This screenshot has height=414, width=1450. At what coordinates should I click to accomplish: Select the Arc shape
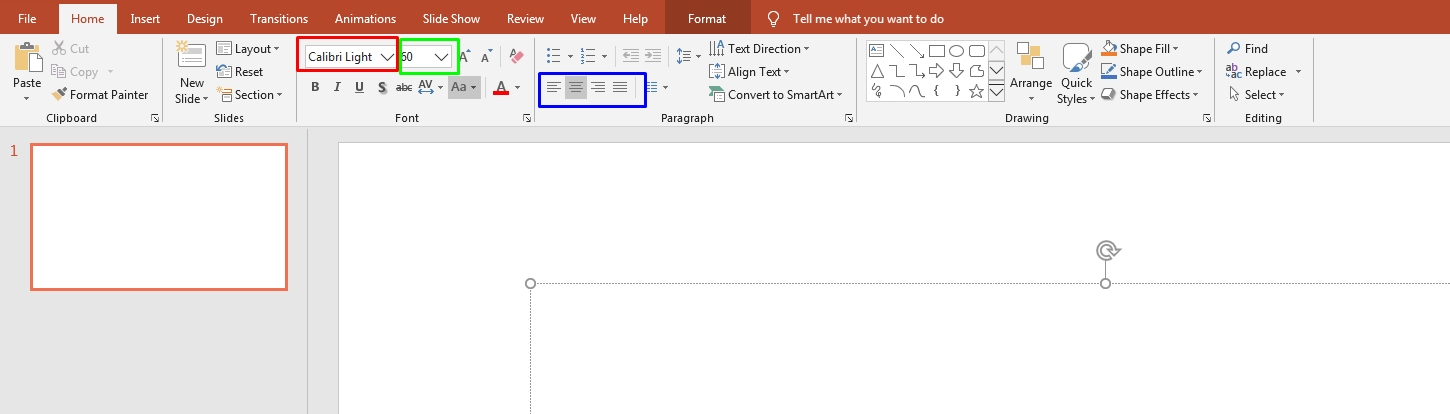click(x=897, y=91)
